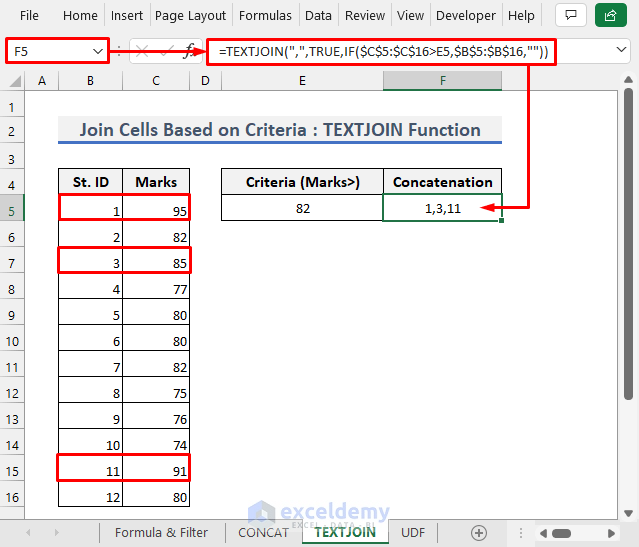The height and width of the screenshot is (547, 639).
Task: Select the 'St. ID' header cell
Action: tap(90, 182)
